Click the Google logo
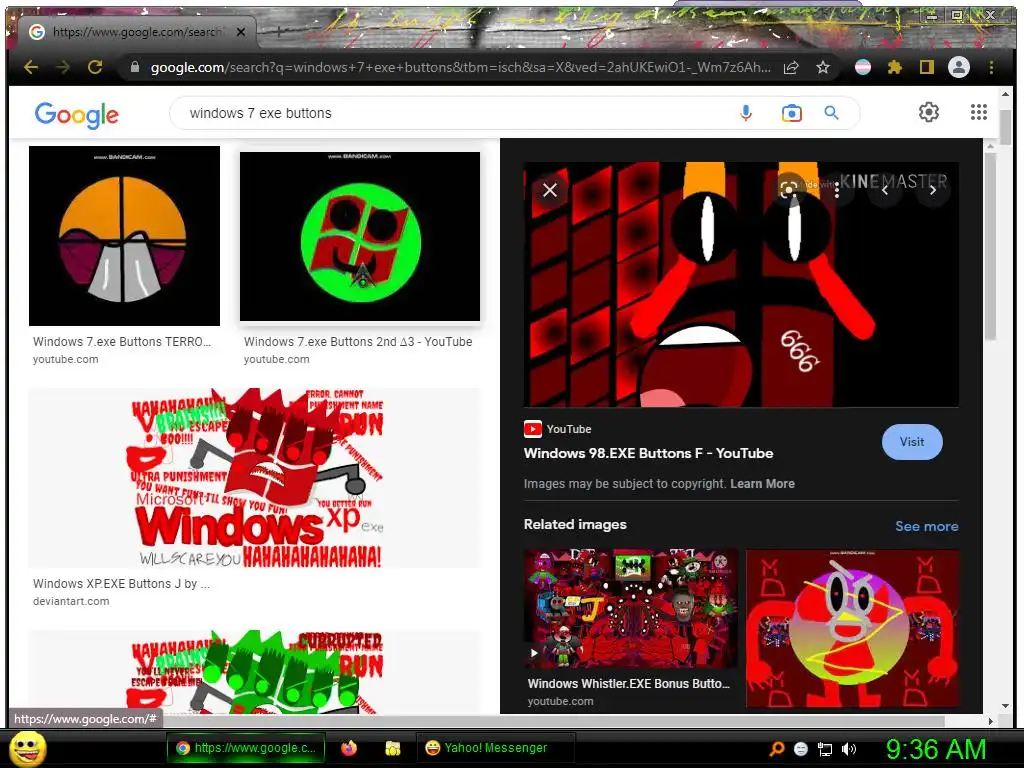Image resolution: width=1024 pixels, height=768 pixels. pos(77,114)
